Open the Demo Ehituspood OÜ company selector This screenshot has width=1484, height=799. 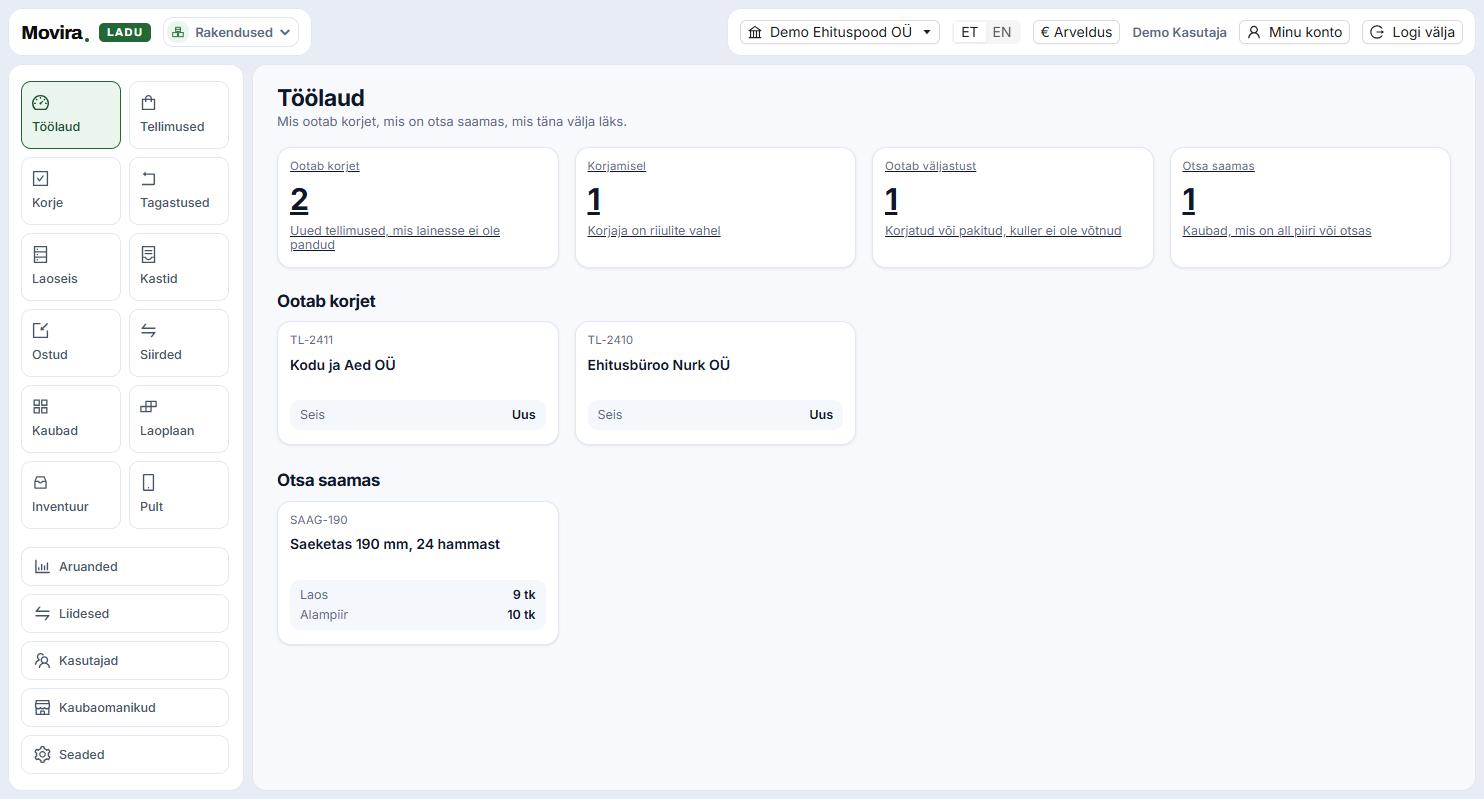(840, 32)
